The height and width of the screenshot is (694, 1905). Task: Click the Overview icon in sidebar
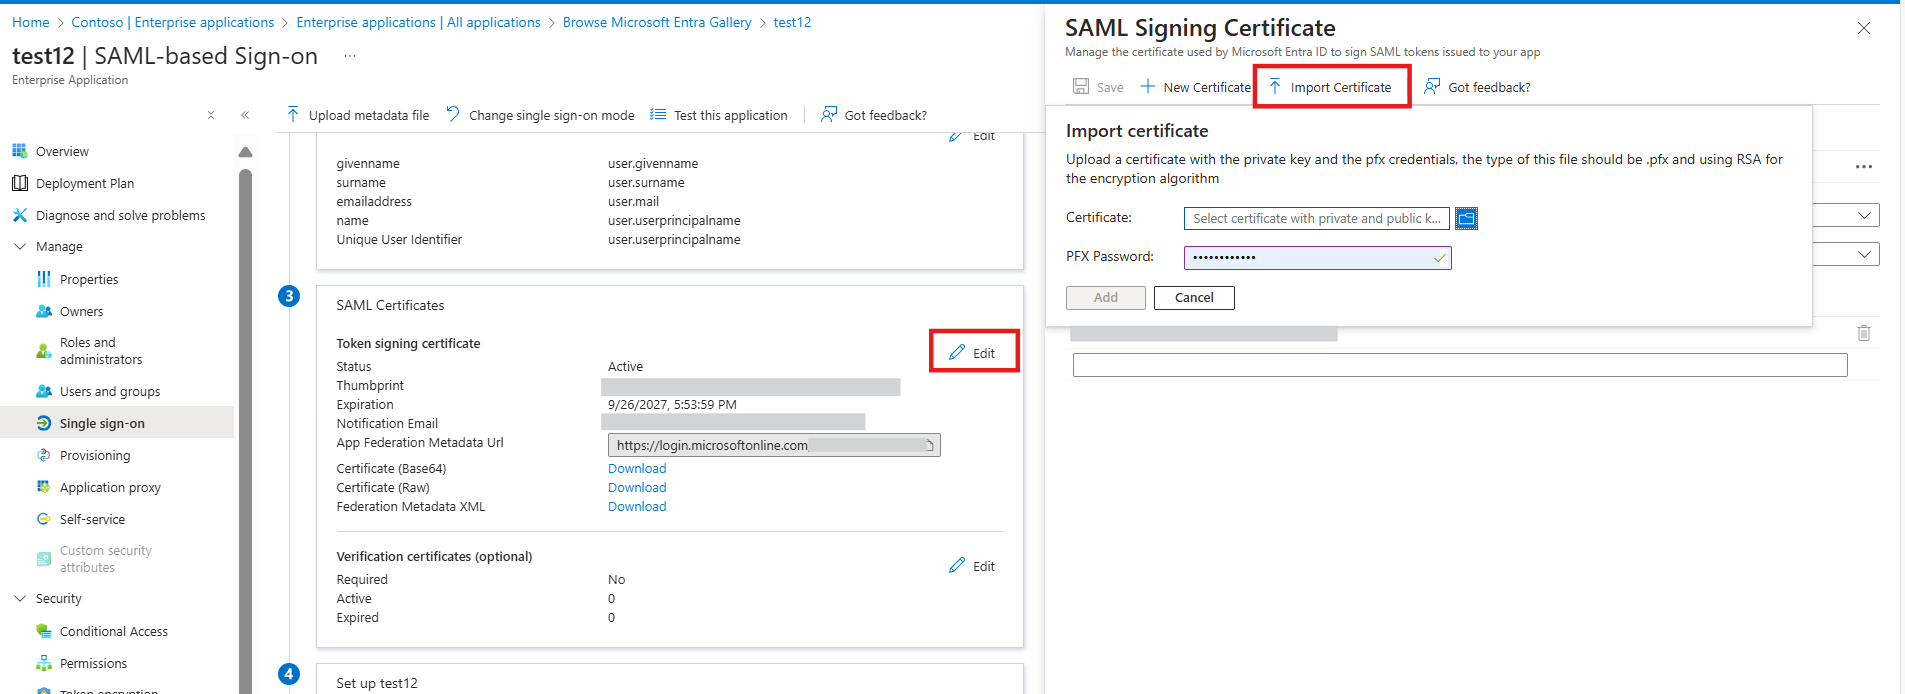click(x=19, y=151)
